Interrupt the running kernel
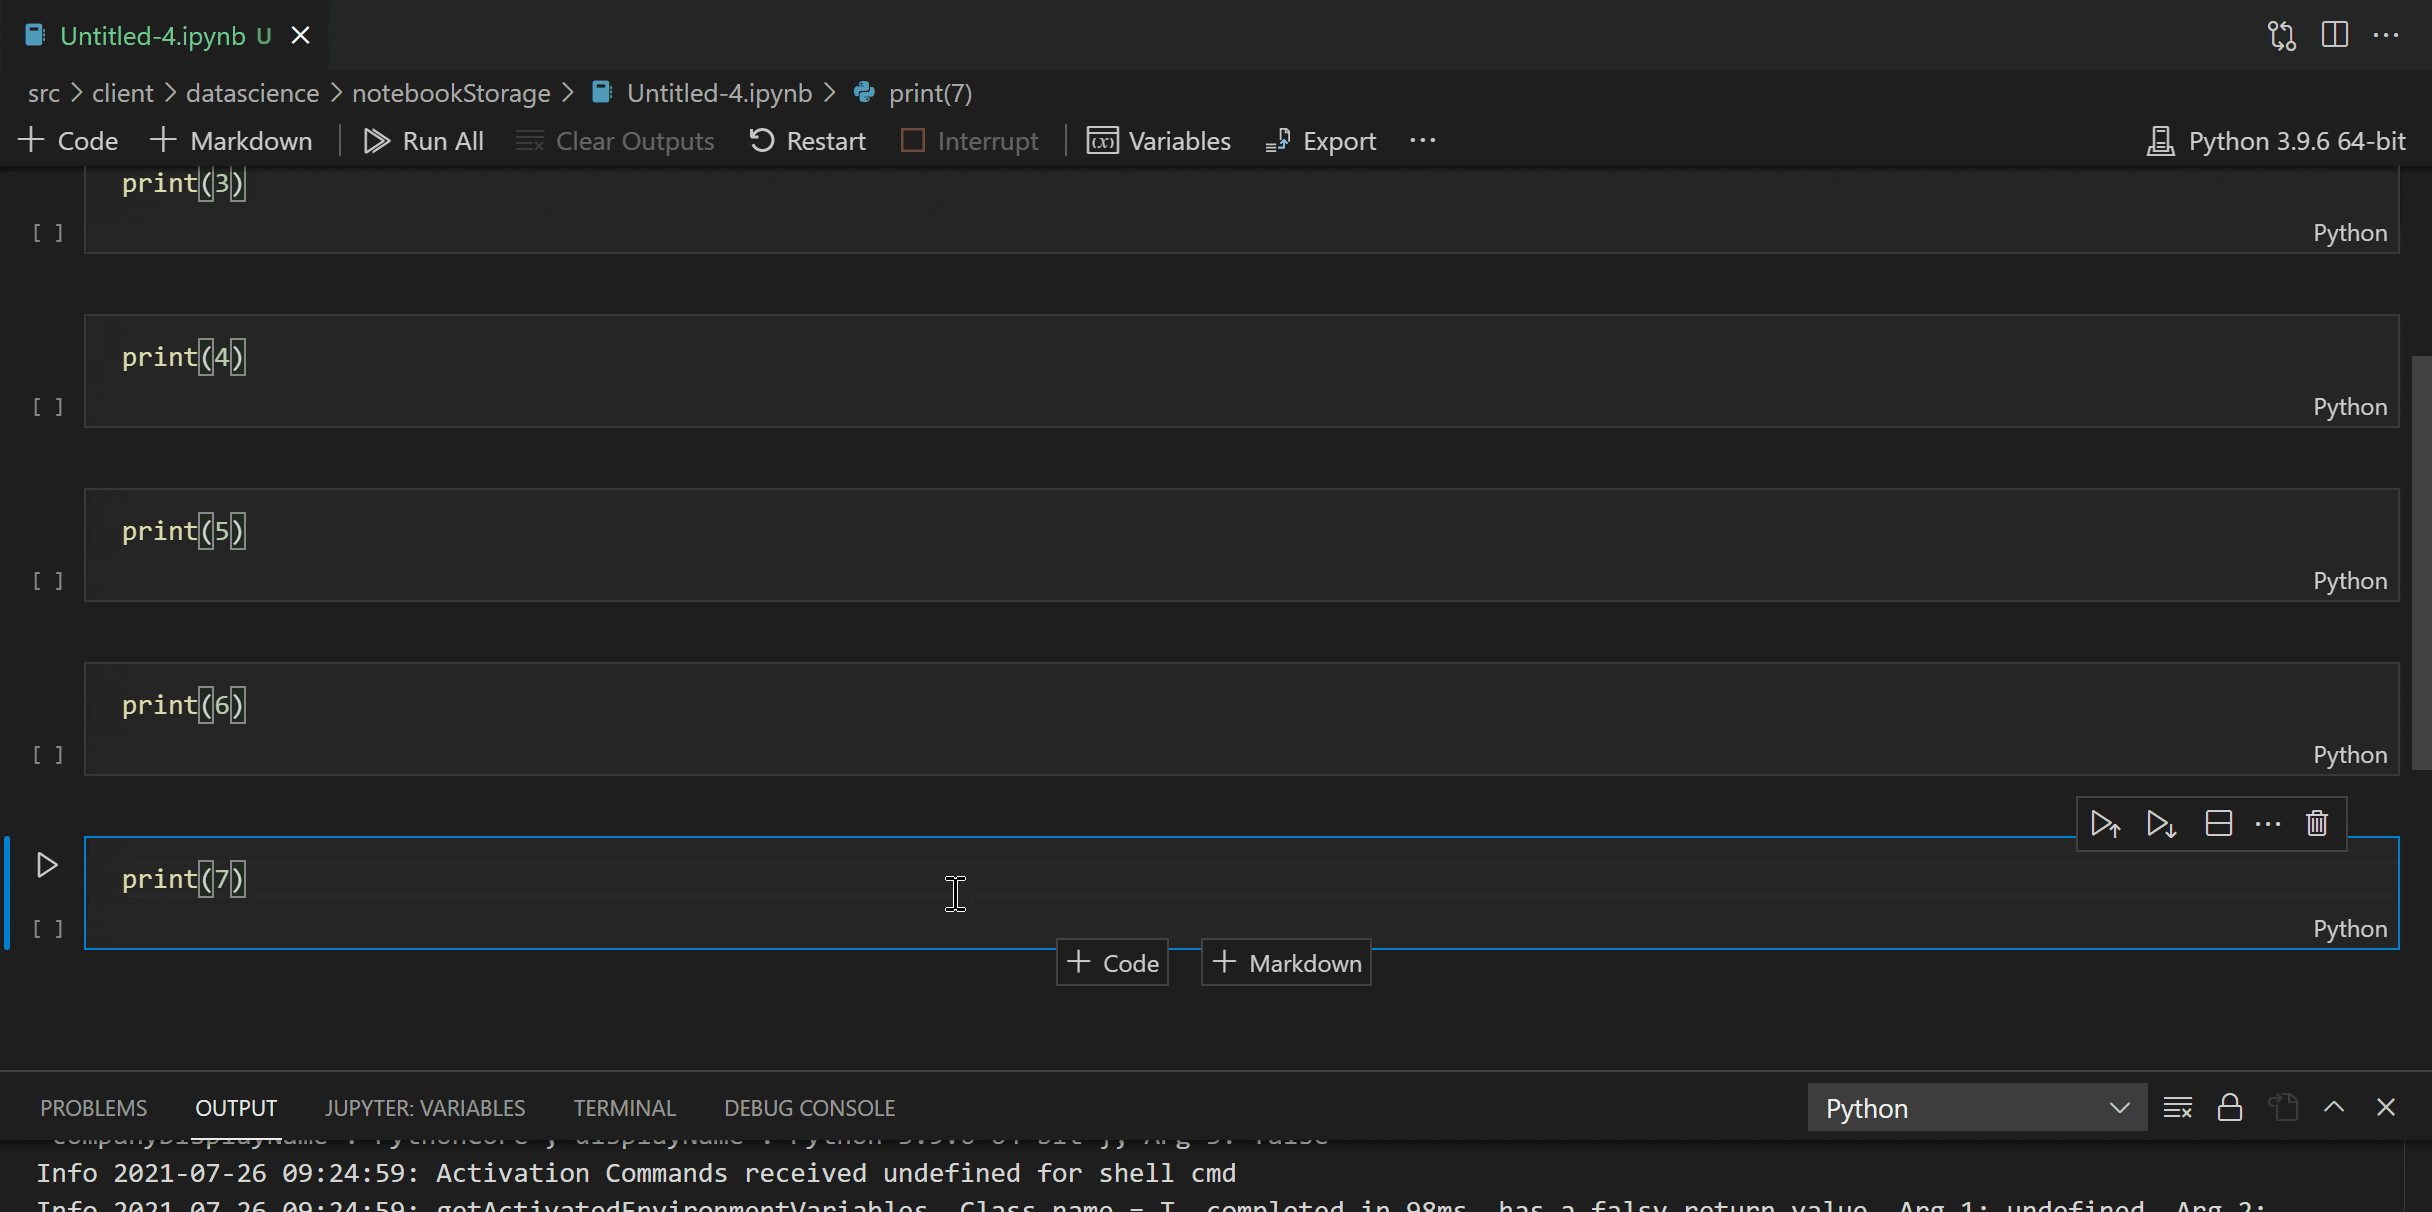2432x1212 pixels. coord(968,140)
